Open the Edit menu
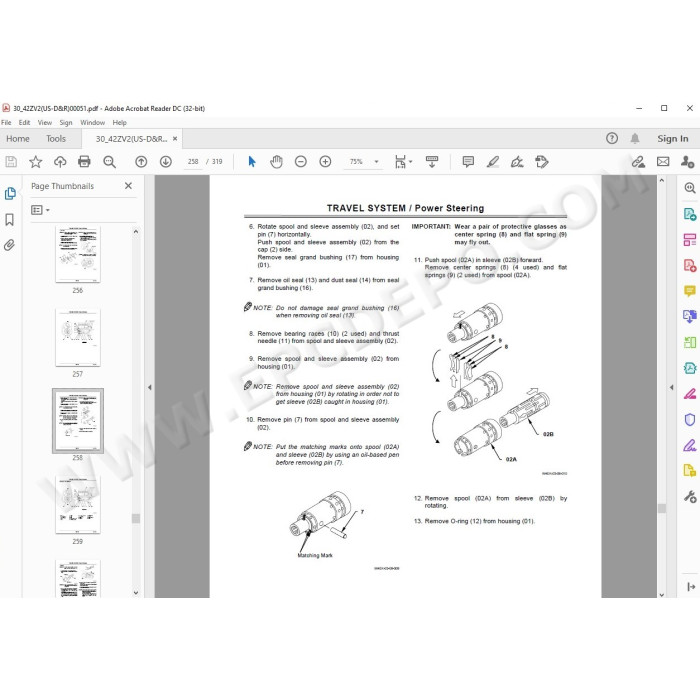 pos(24,122)
